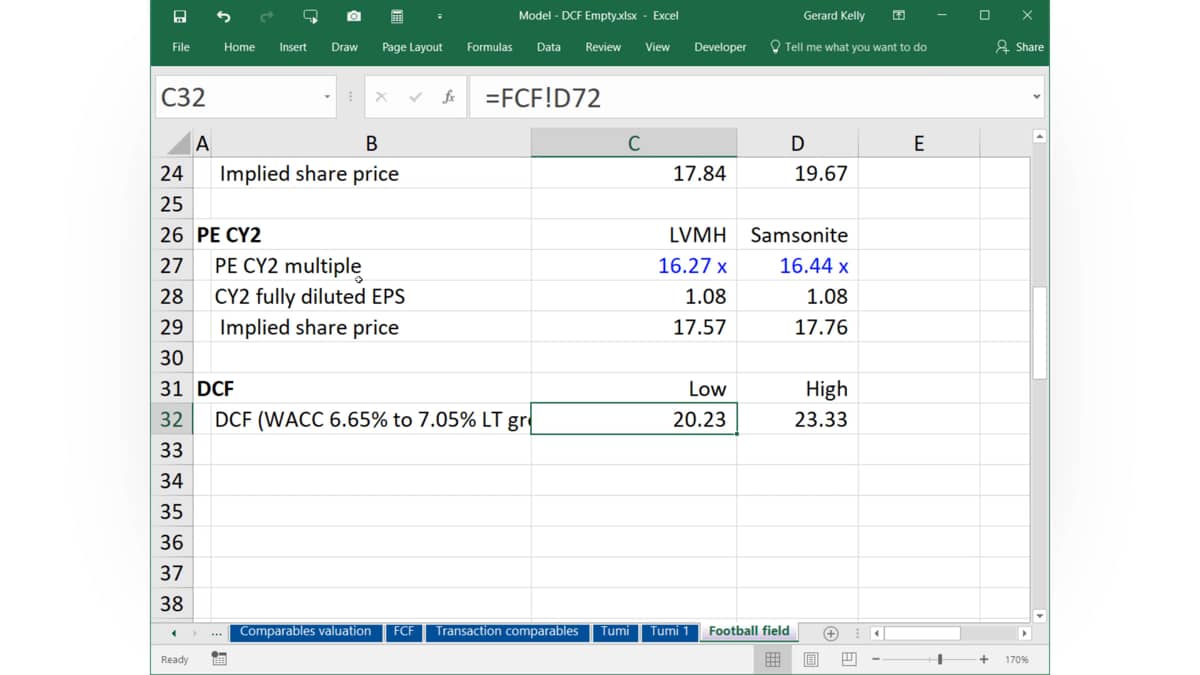This screenshot has height=675, width=1200.
Task: Switch to the FCF sheet
Action: tap(404, 632)
